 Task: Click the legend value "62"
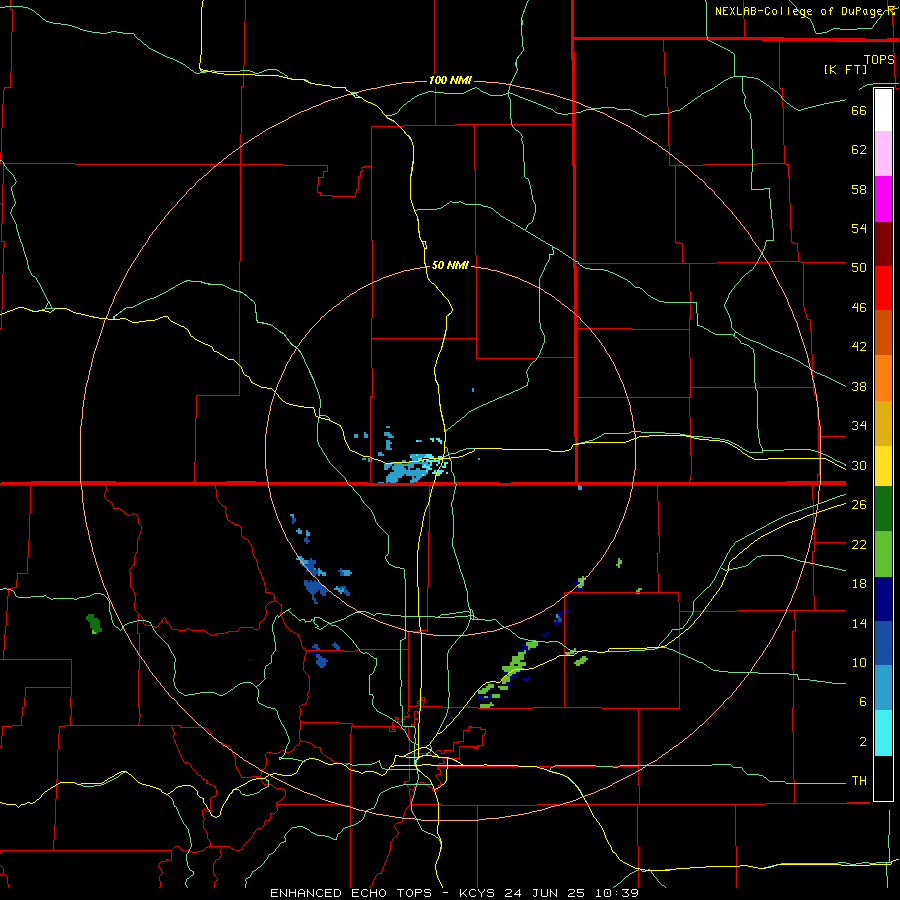click(859, 149)
